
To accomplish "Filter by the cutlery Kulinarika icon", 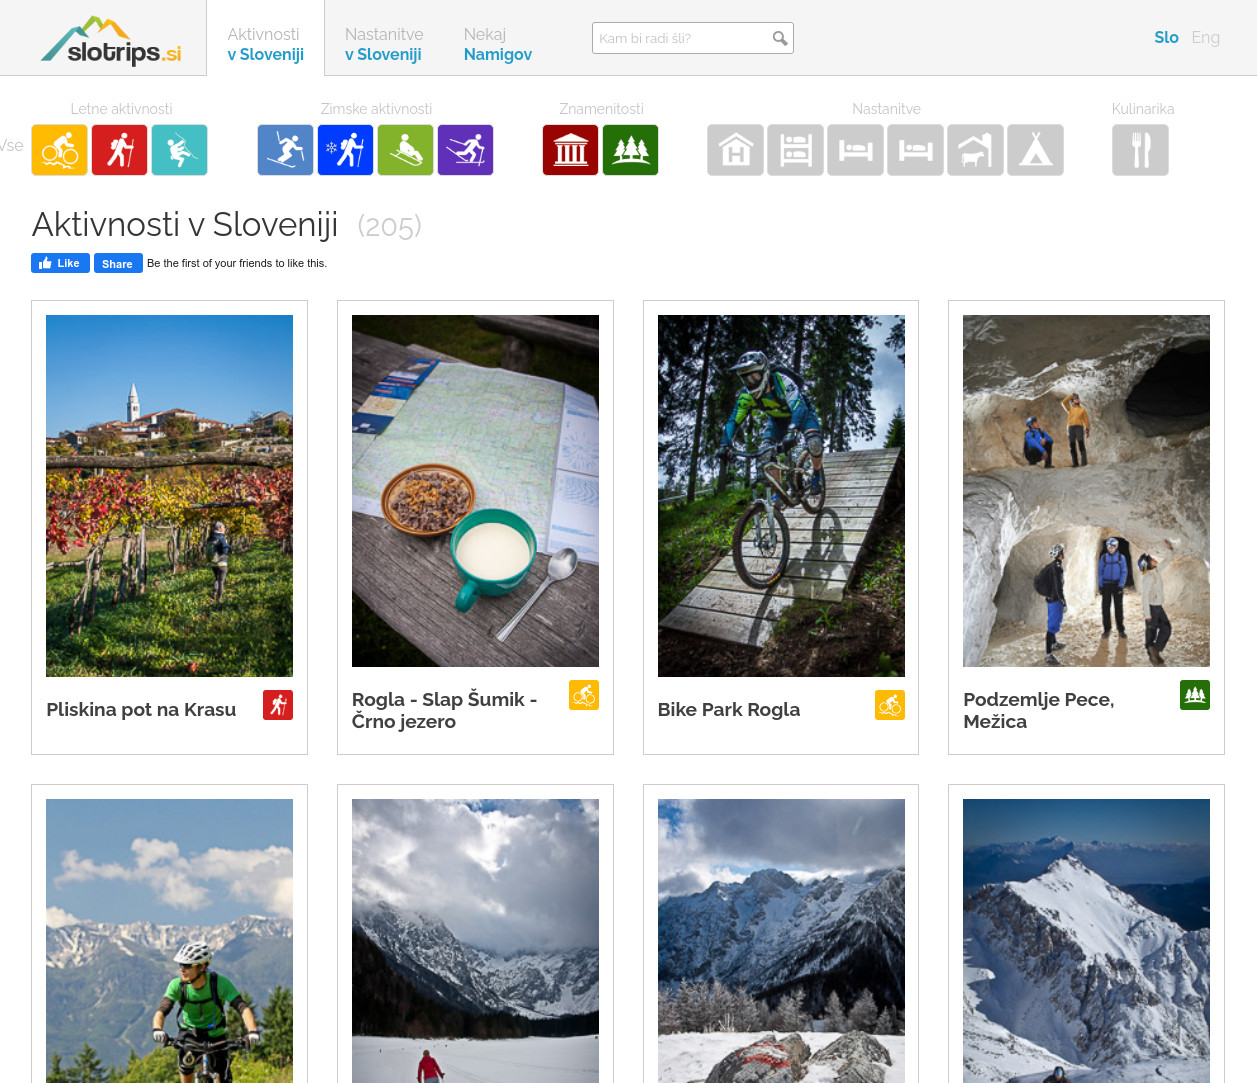I will [x=1140, y=150].
